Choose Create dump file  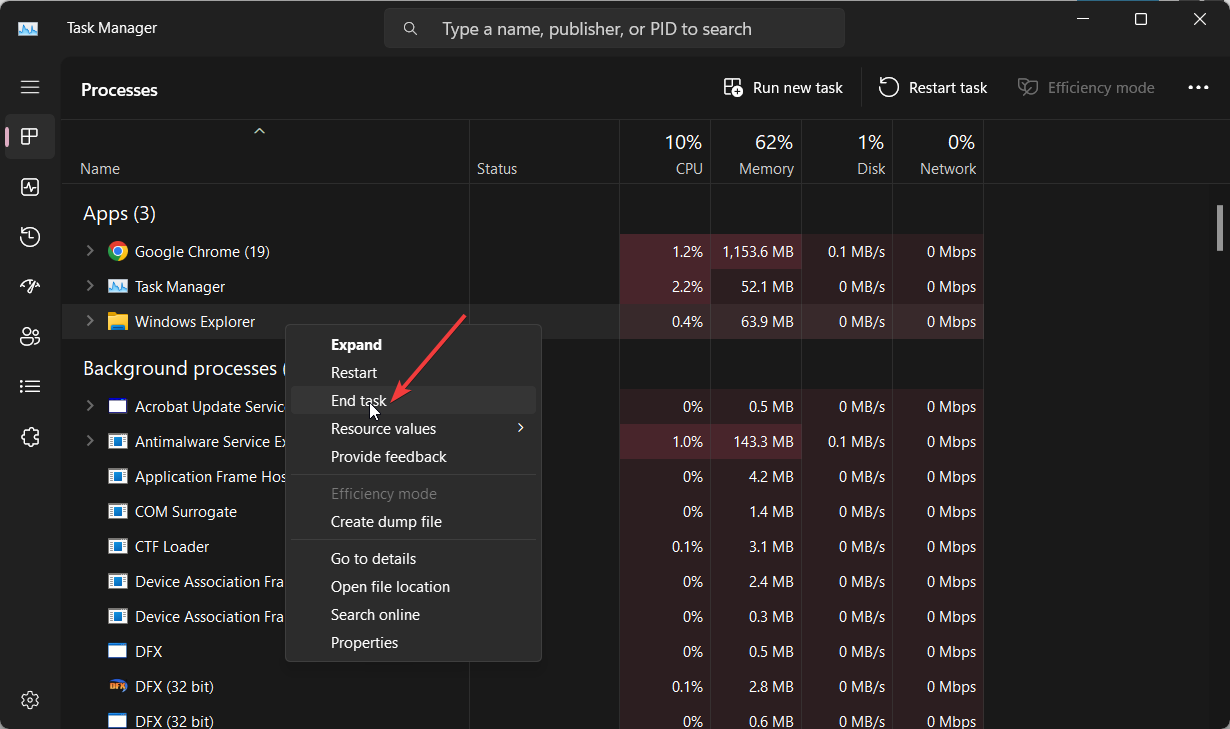413,522
